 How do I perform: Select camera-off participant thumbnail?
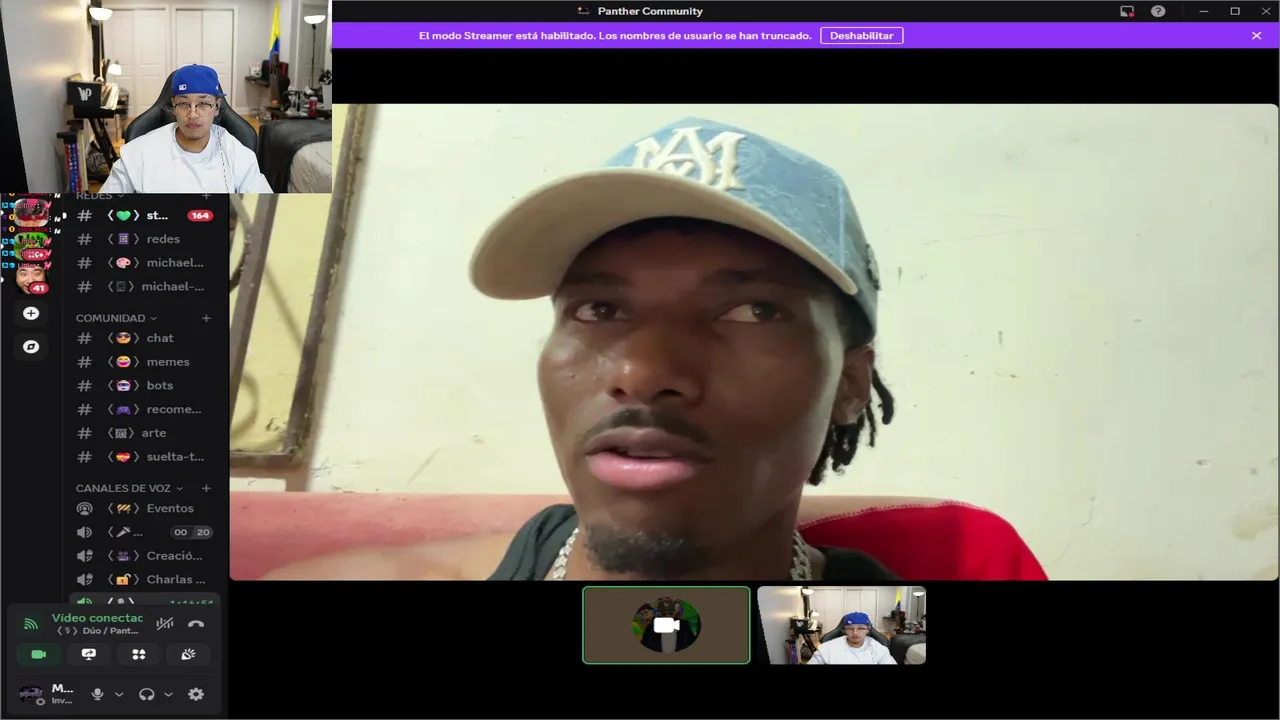tap(666, 625)
